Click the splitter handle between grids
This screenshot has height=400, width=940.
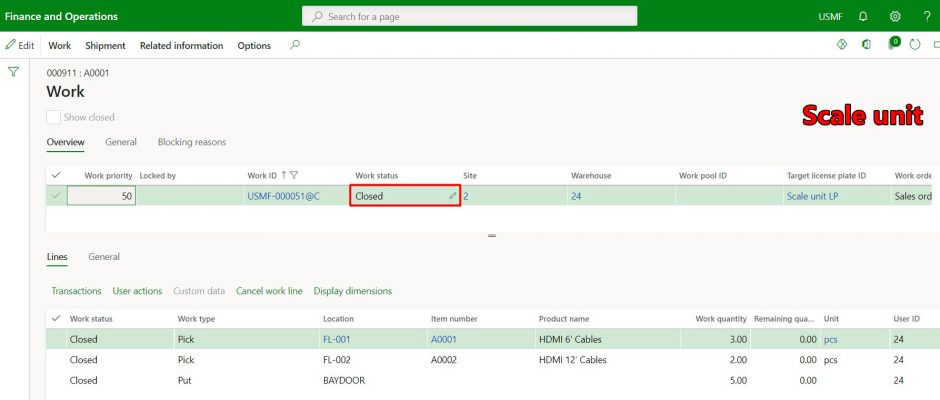492,236
